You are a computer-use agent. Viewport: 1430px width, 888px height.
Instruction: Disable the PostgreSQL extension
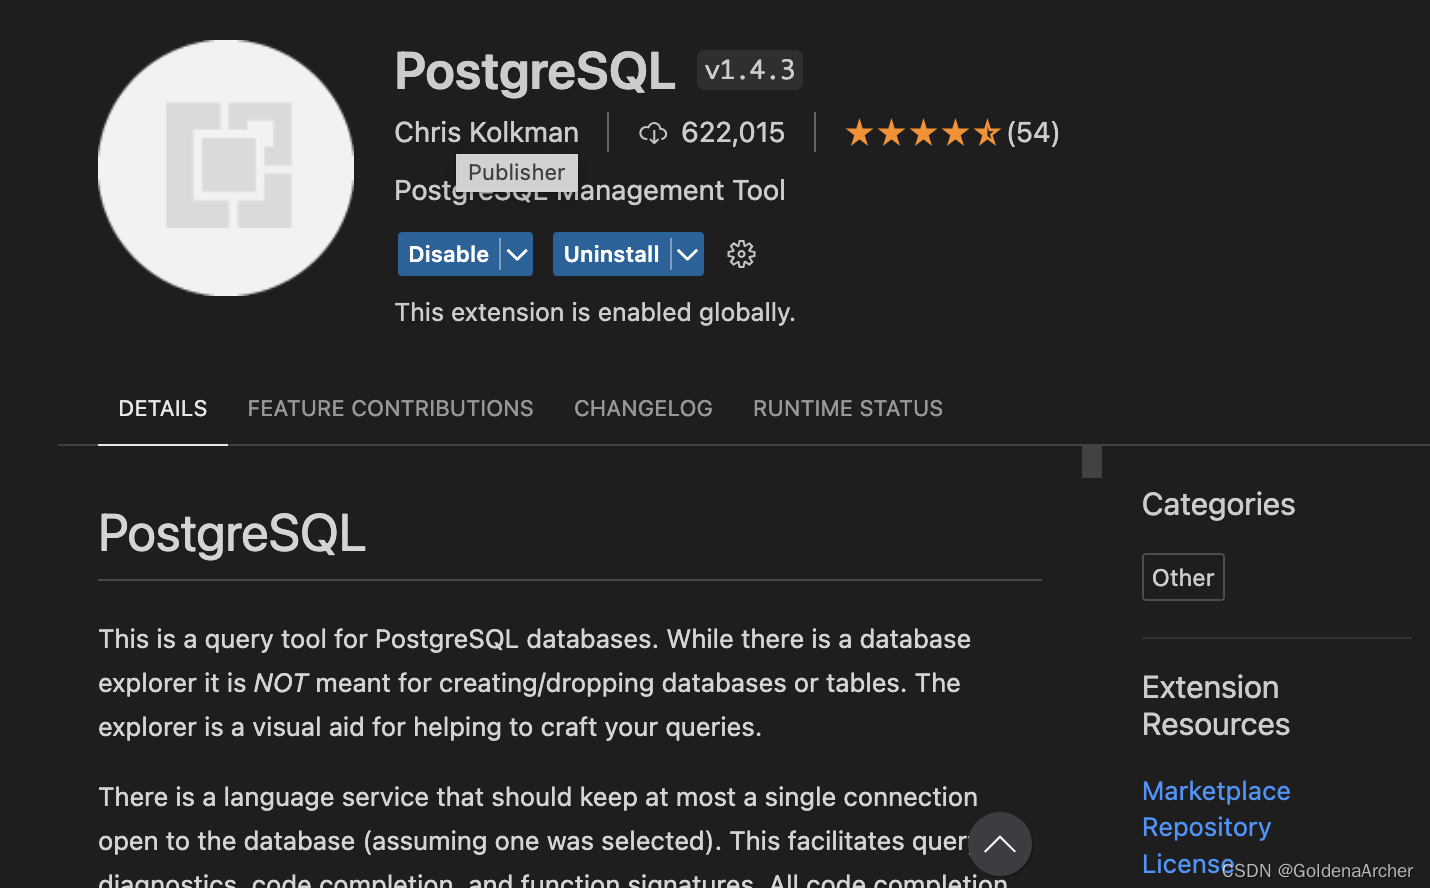[448, 254]
